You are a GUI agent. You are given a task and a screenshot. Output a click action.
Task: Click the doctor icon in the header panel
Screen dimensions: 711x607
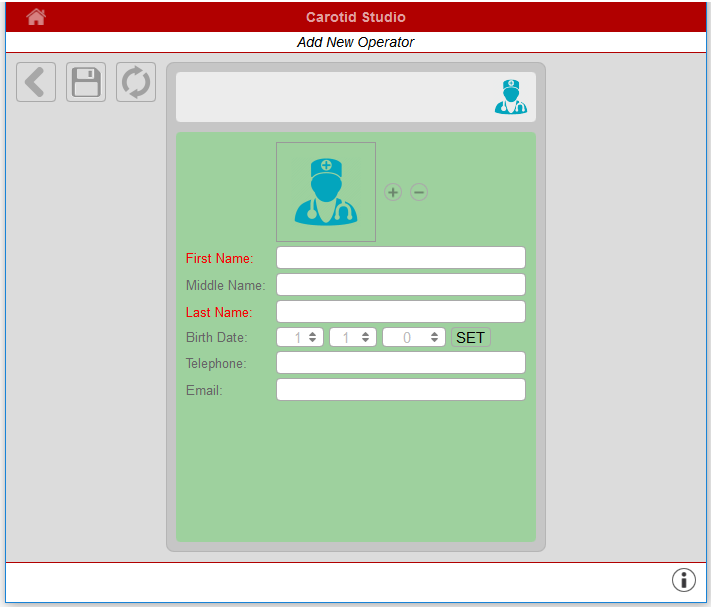tap(511, 97)
